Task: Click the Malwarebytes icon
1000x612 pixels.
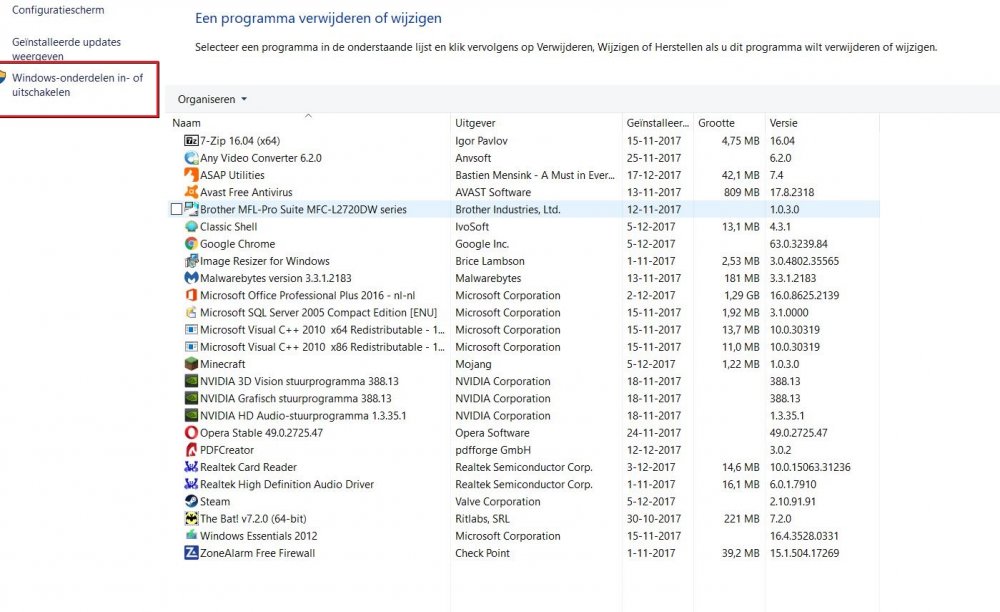Action: coord(191,278)
